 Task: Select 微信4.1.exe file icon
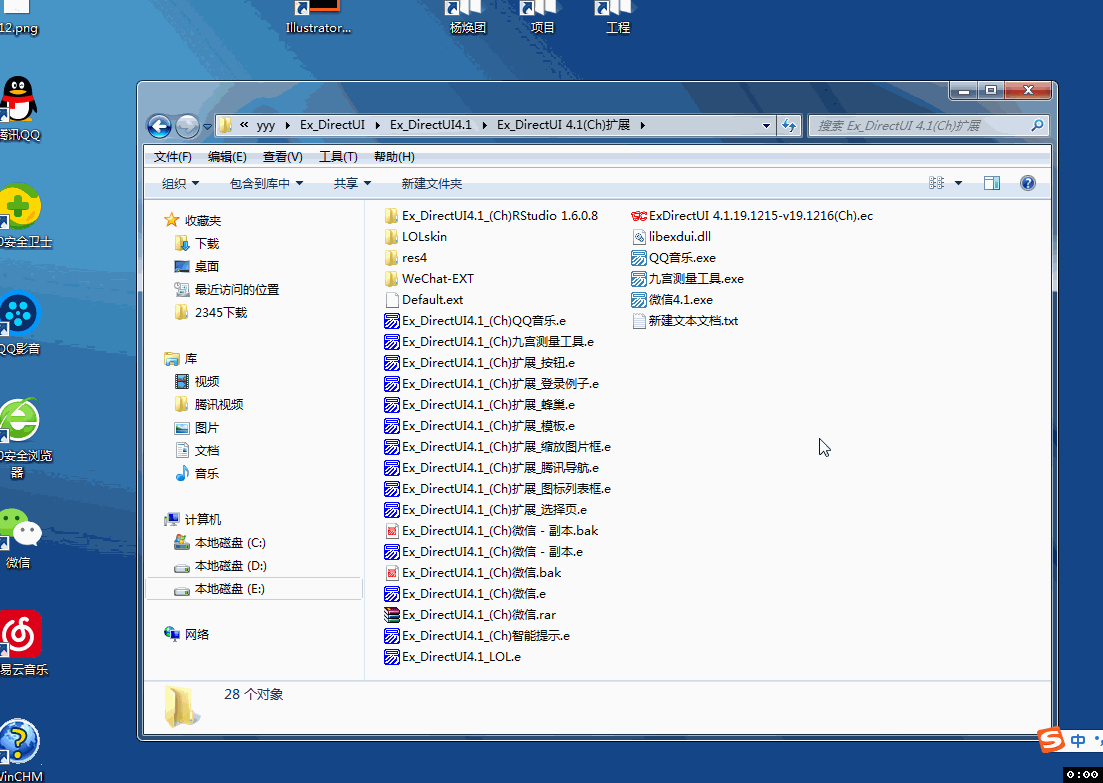[x=639, y=300]
